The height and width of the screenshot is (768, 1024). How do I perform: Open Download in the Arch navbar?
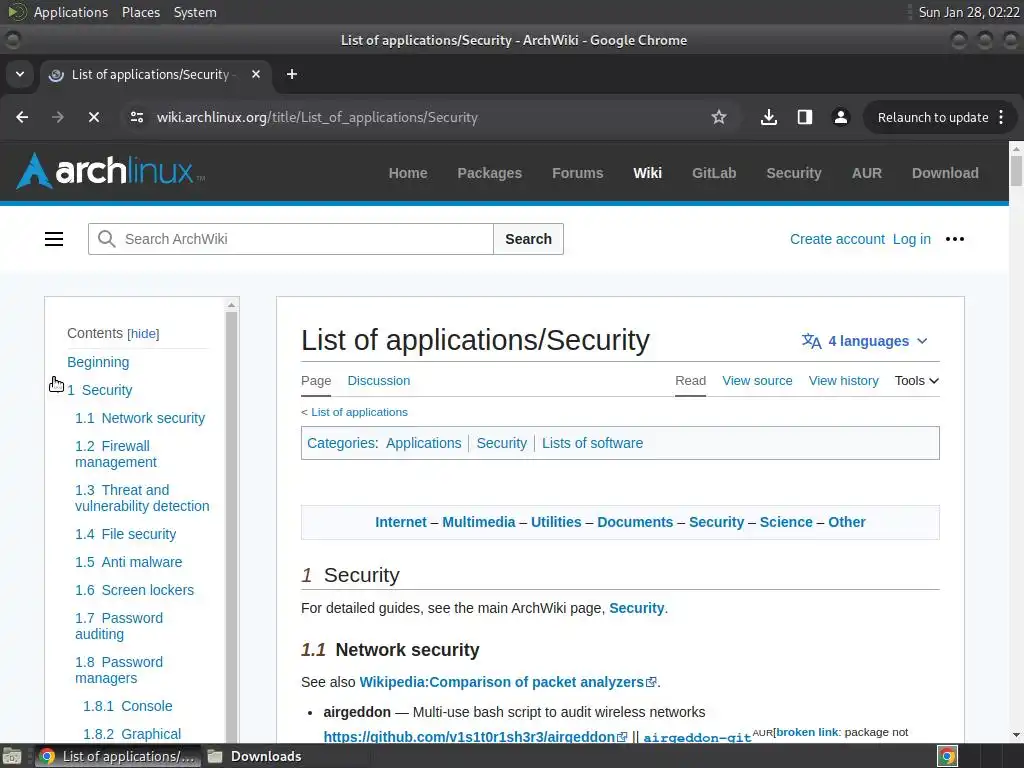[945, 173]
